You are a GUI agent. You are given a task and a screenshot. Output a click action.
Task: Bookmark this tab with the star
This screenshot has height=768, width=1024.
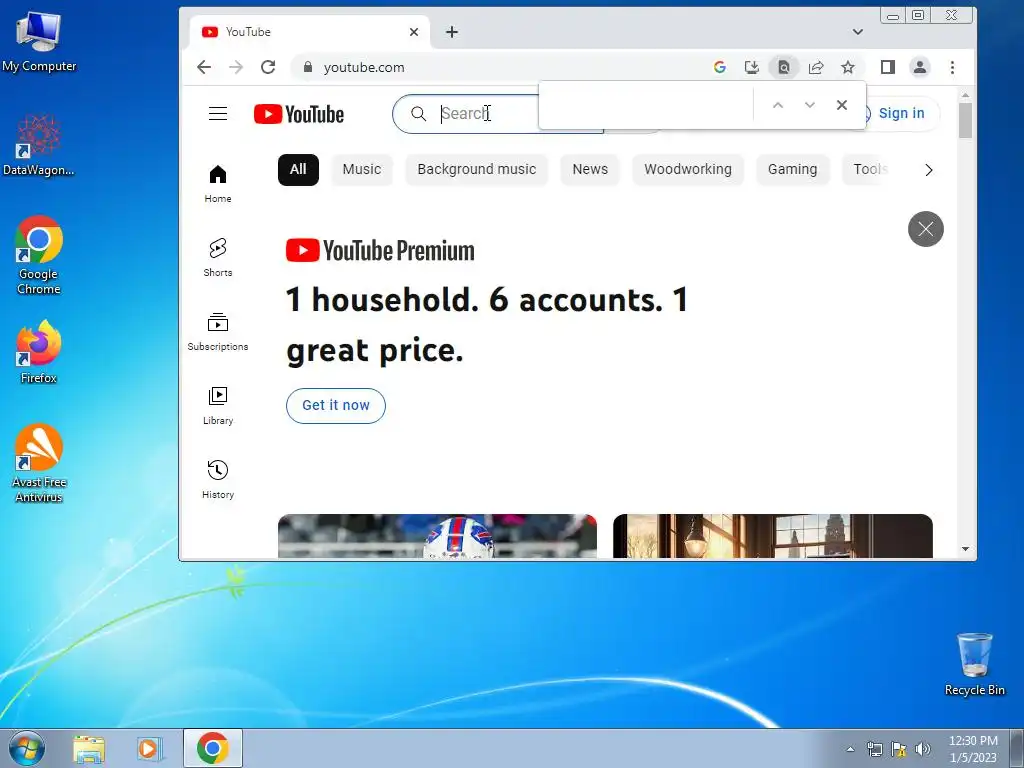click(848, 67)
